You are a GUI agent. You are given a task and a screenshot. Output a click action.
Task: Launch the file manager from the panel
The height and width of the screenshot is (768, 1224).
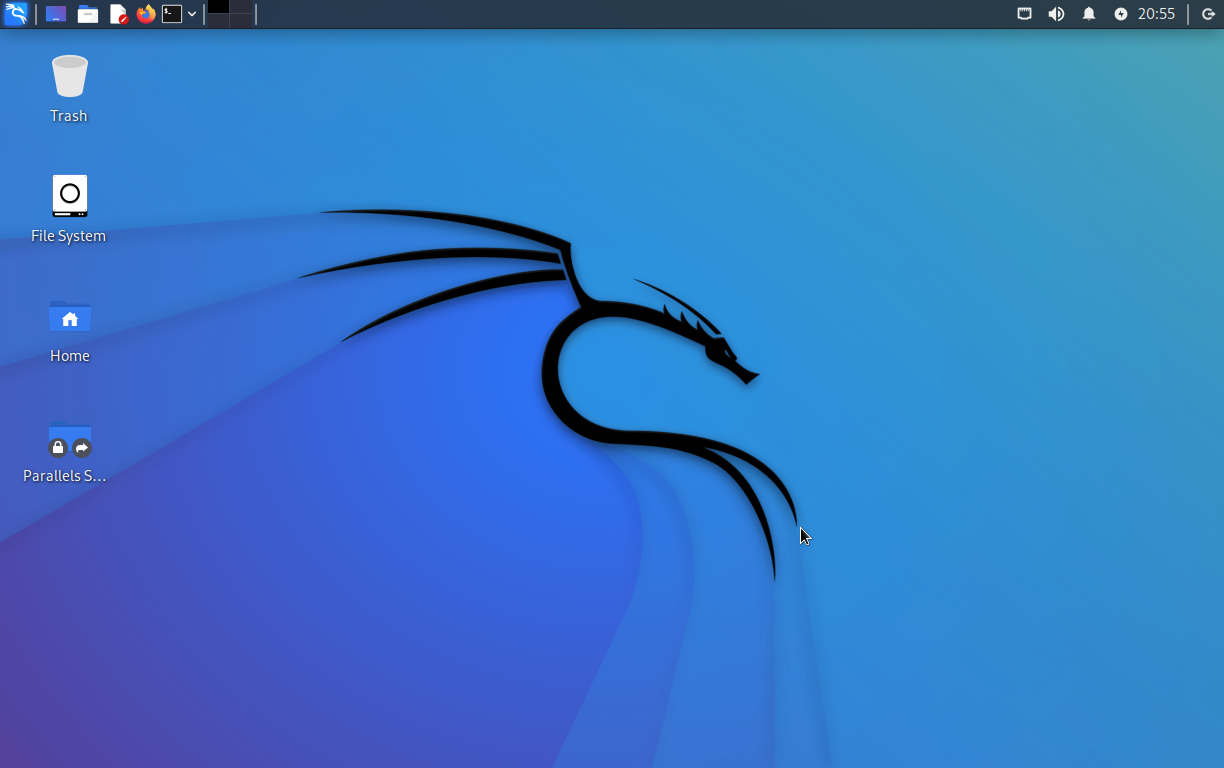pos(88,14)
